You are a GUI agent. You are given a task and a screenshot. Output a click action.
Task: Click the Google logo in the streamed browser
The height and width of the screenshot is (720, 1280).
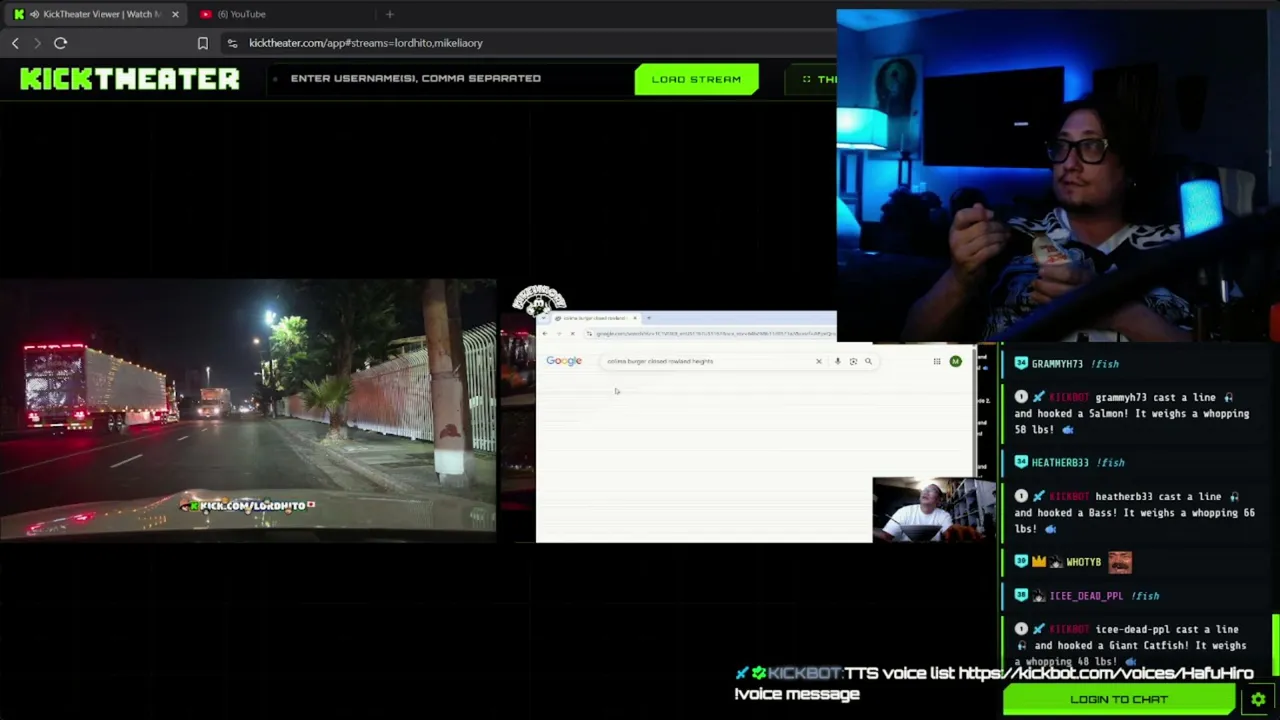564,361
